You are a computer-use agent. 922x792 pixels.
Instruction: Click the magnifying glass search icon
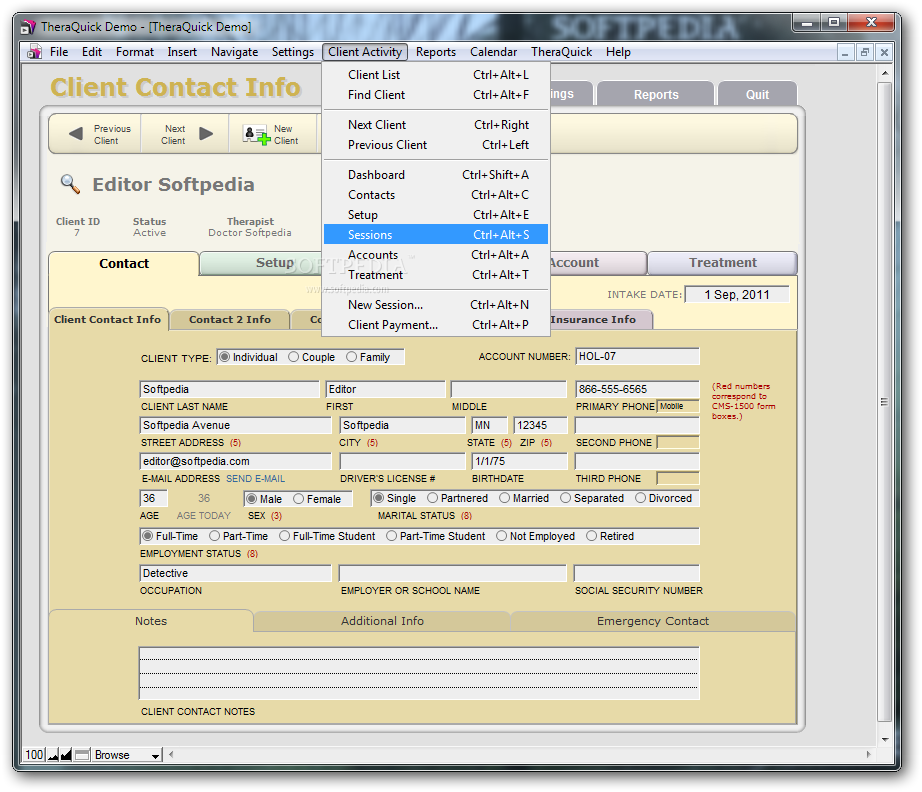coord(70,184)
